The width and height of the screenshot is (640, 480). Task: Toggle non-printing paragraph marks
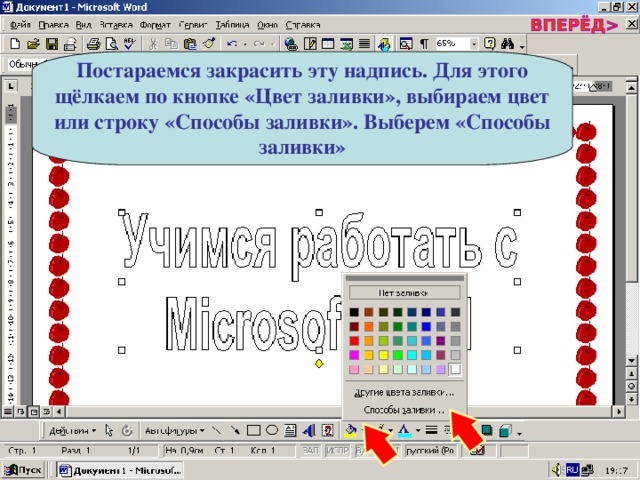pyautogui.click(x=424, y=43)
